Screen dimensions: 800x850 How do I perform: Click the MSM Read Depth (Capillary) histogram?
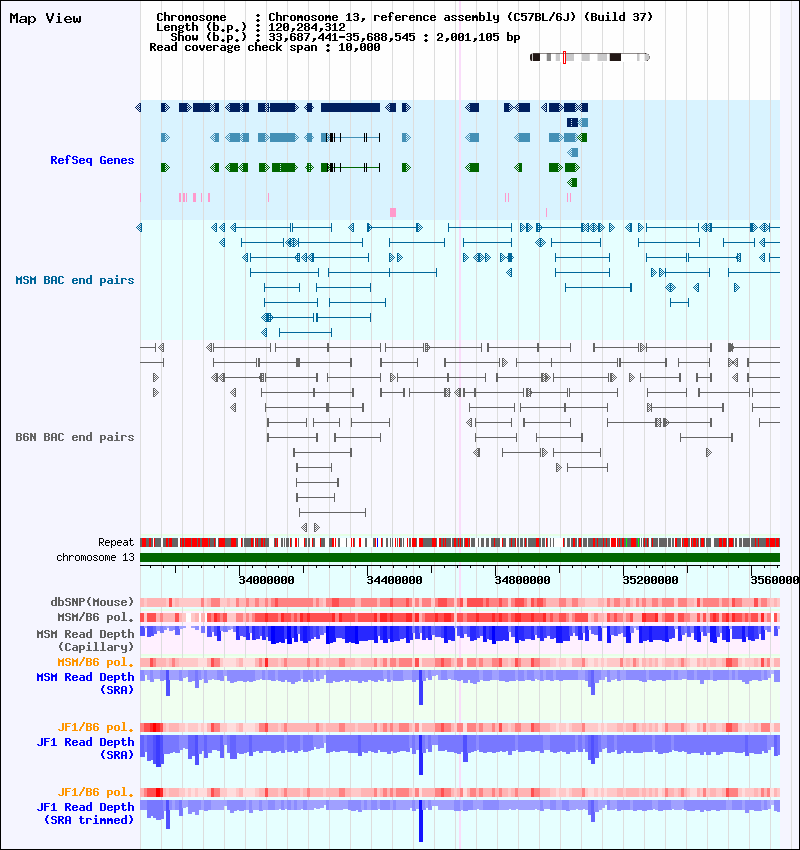460,634
